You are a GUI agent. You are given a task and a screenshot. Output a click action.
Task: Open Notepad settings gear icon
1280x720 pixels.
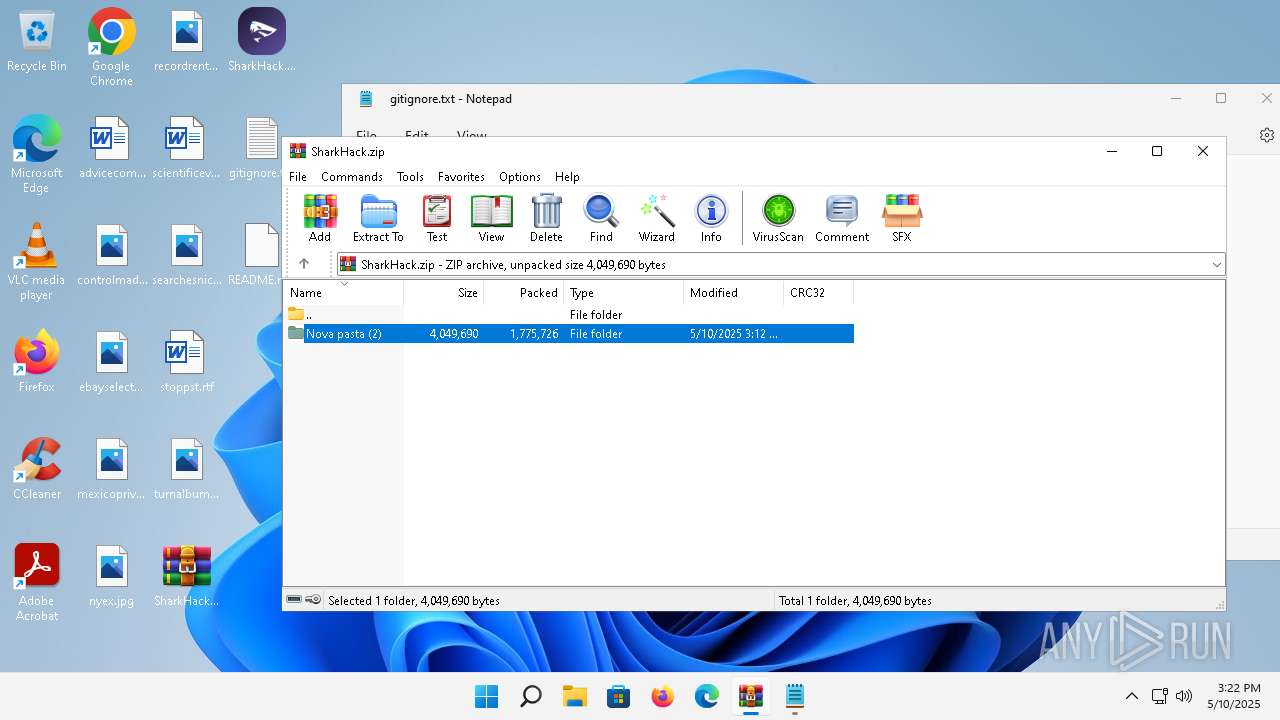tap(1267, 135)
